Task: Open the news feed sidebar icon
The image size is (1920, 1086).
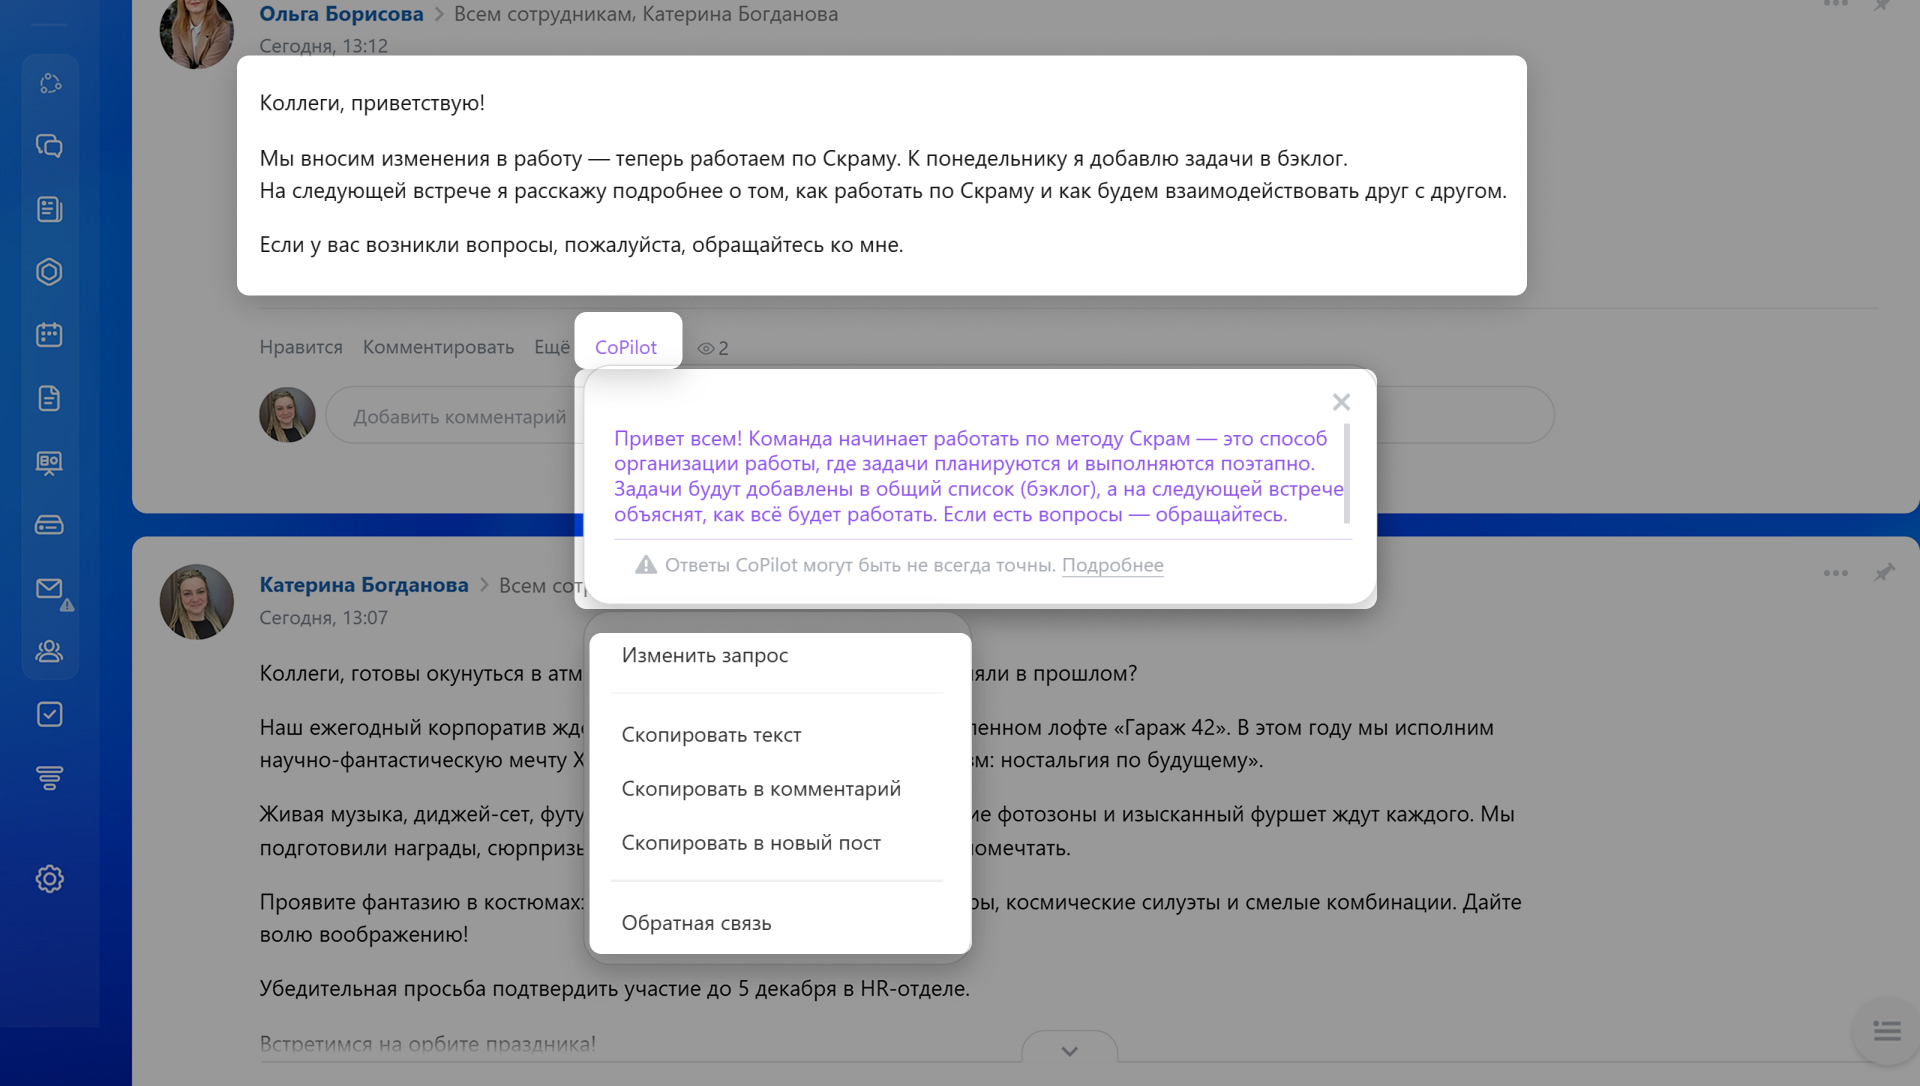Action: (49, 209)
